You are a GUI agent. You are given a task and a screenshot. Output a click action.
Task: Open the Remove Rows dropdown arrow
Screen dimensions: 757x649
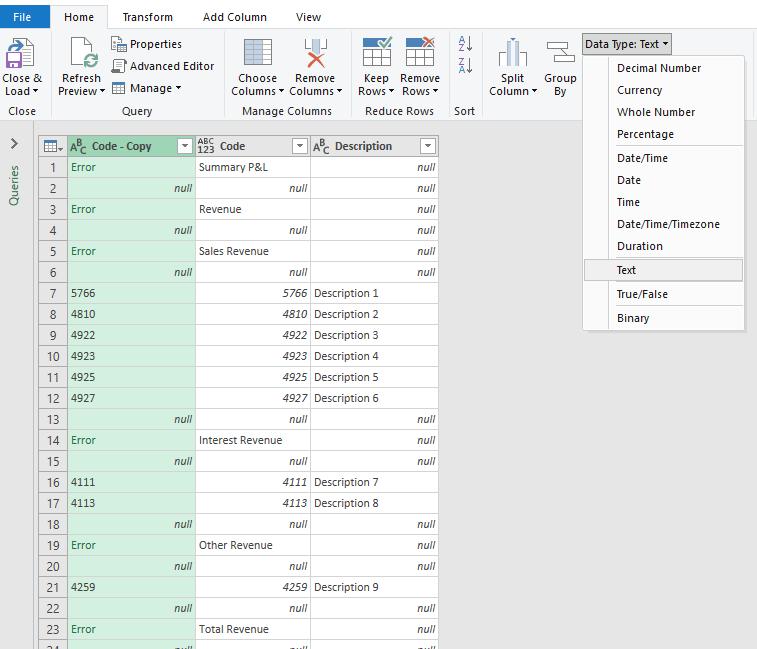click(x=435, y=91)
